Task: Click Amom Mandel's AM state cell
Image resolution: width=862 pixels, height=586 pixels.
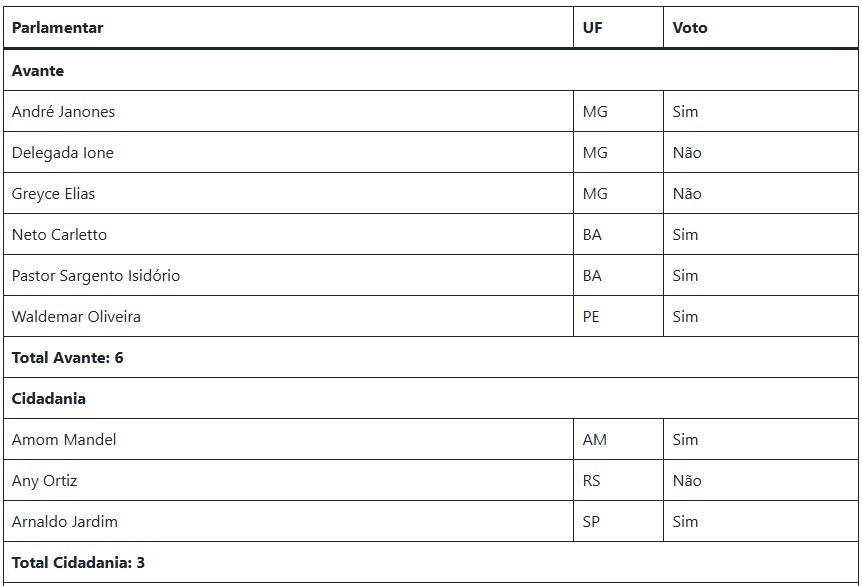Action: click(x=618, y=439)
